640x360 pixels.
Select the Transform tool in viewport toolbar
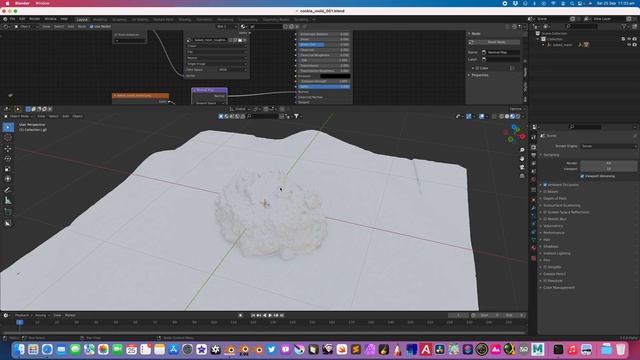click(x=8, y=179)
